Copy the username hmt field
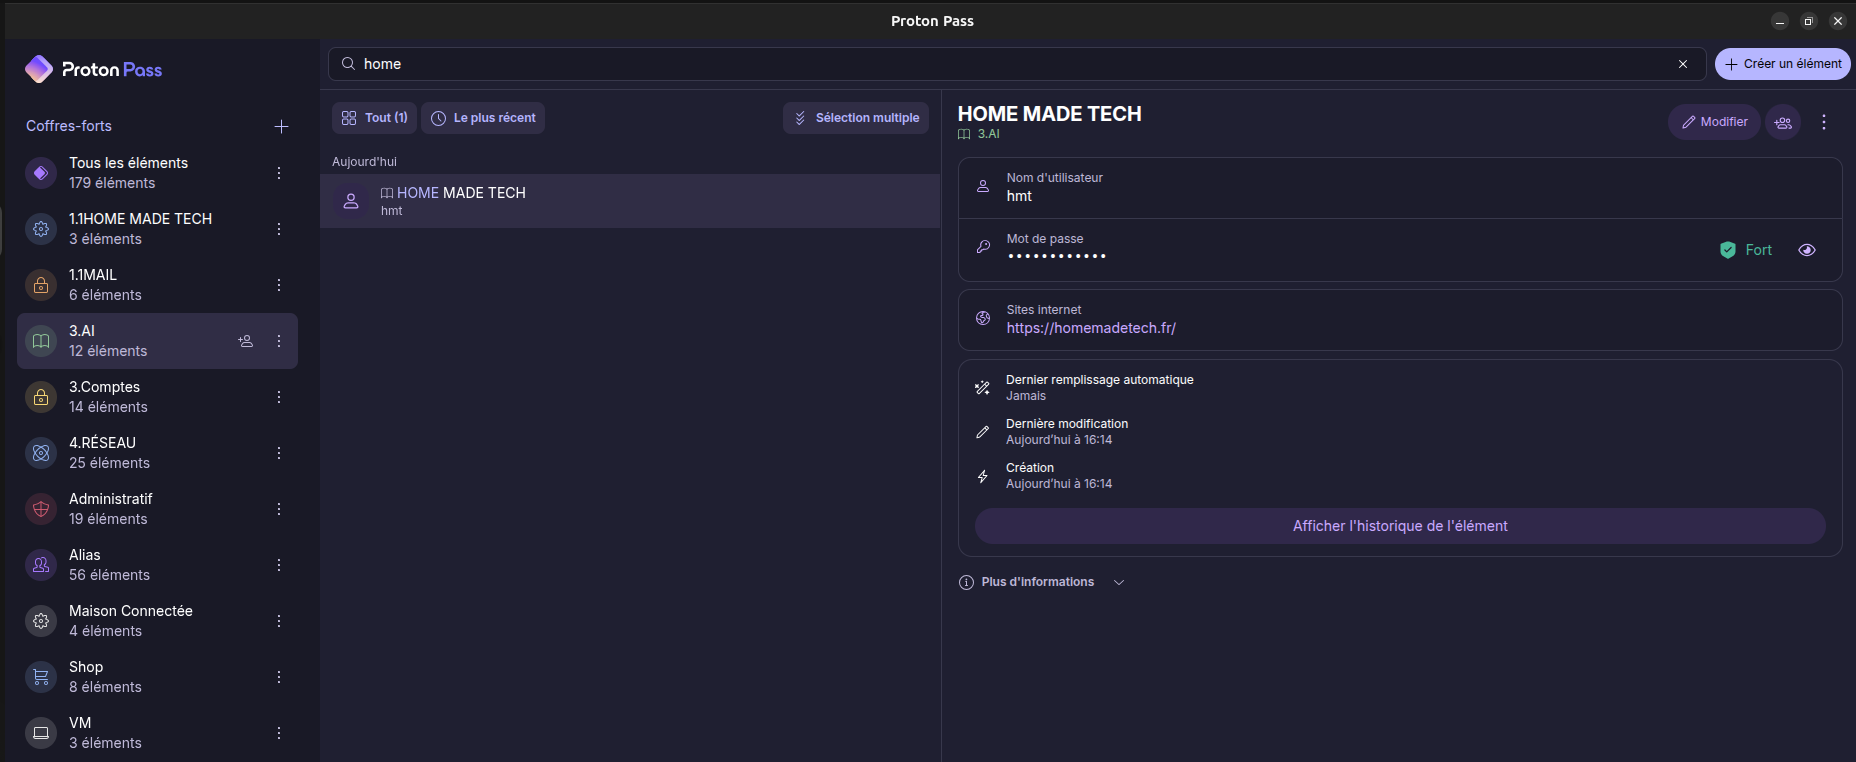Screen dimensions: 1856x762 point(1400,188)
